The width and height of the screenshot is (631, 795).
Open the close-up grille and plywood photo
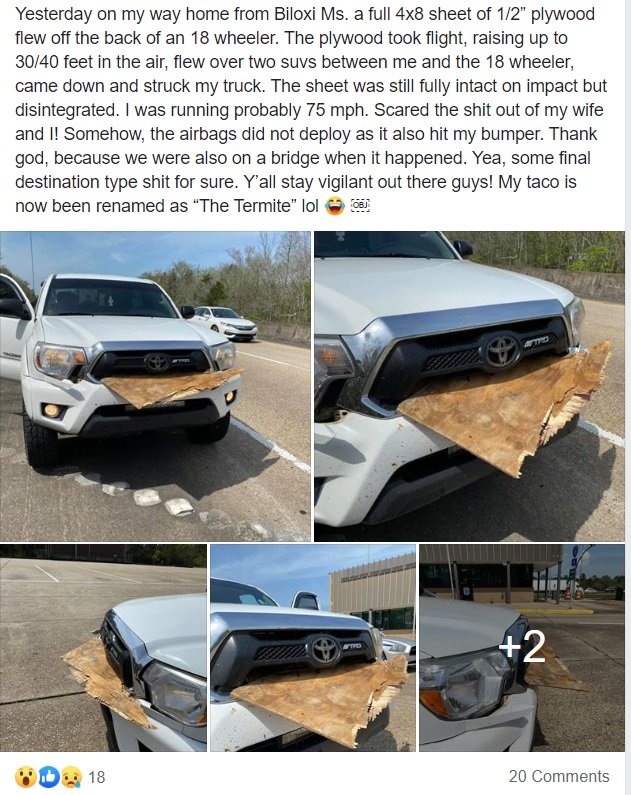coord(469,386)
